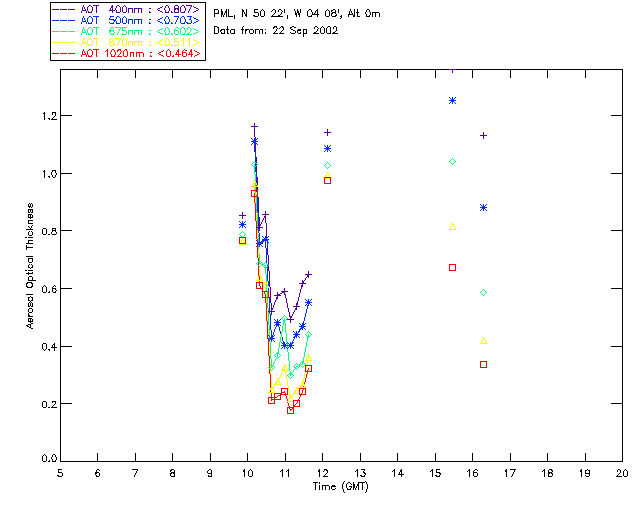Click the x-axis tick label '13'
This screenshot has height=512, width=640.
[360, 474]
